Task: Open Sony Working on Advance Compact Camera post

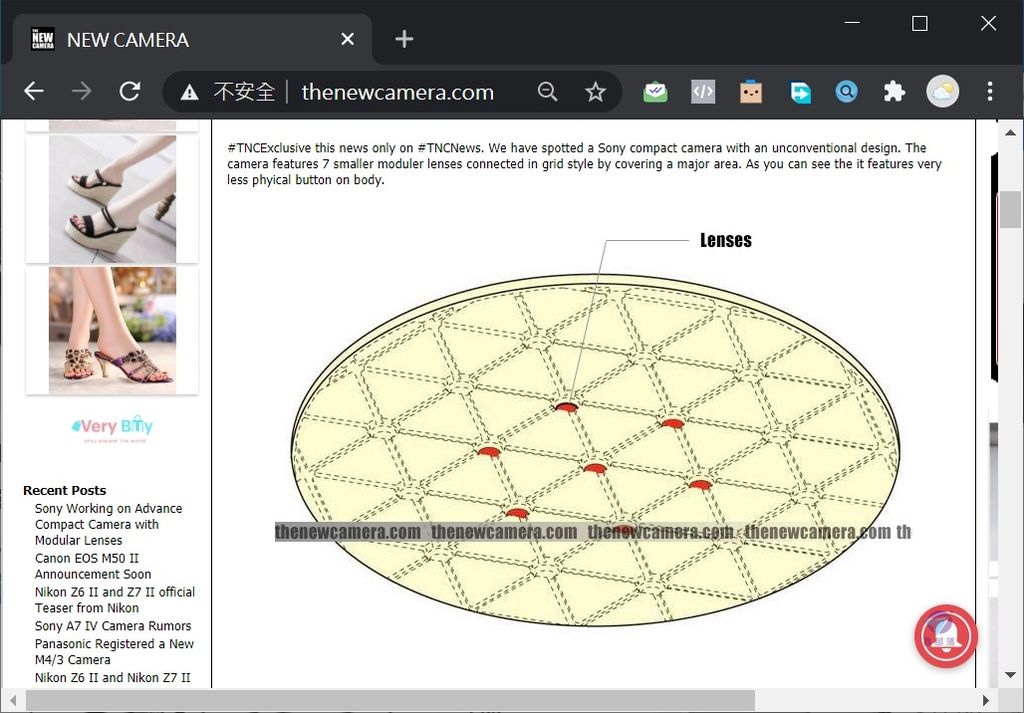Action: [108, 524]
